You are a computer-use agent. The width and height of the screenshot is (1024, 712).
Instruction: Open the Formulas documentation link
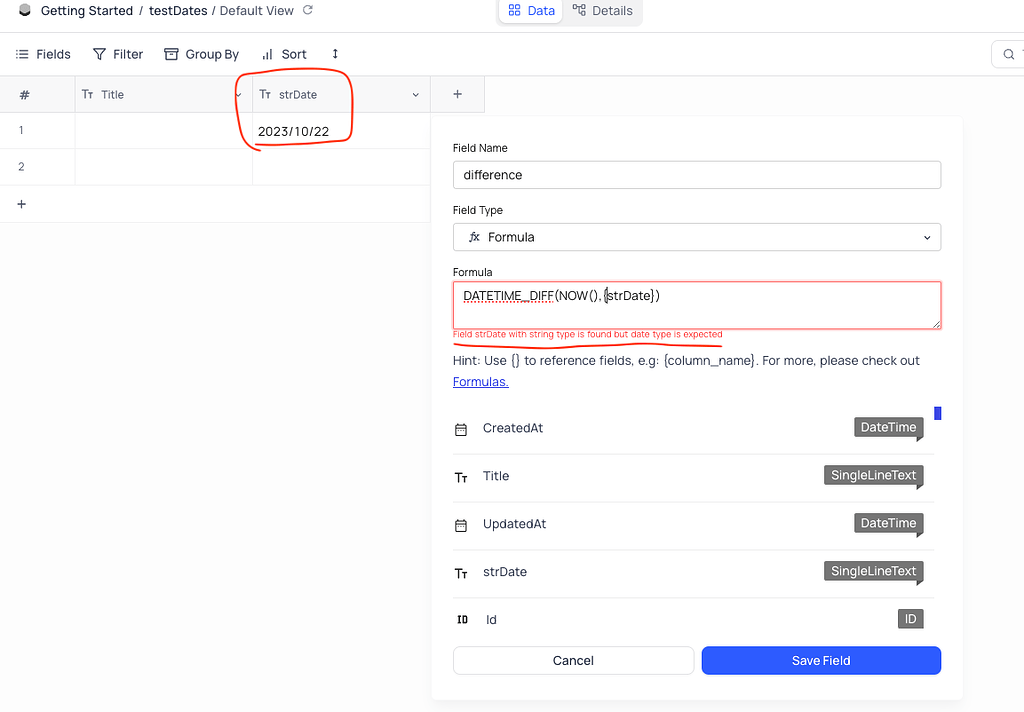coord(480,381)
